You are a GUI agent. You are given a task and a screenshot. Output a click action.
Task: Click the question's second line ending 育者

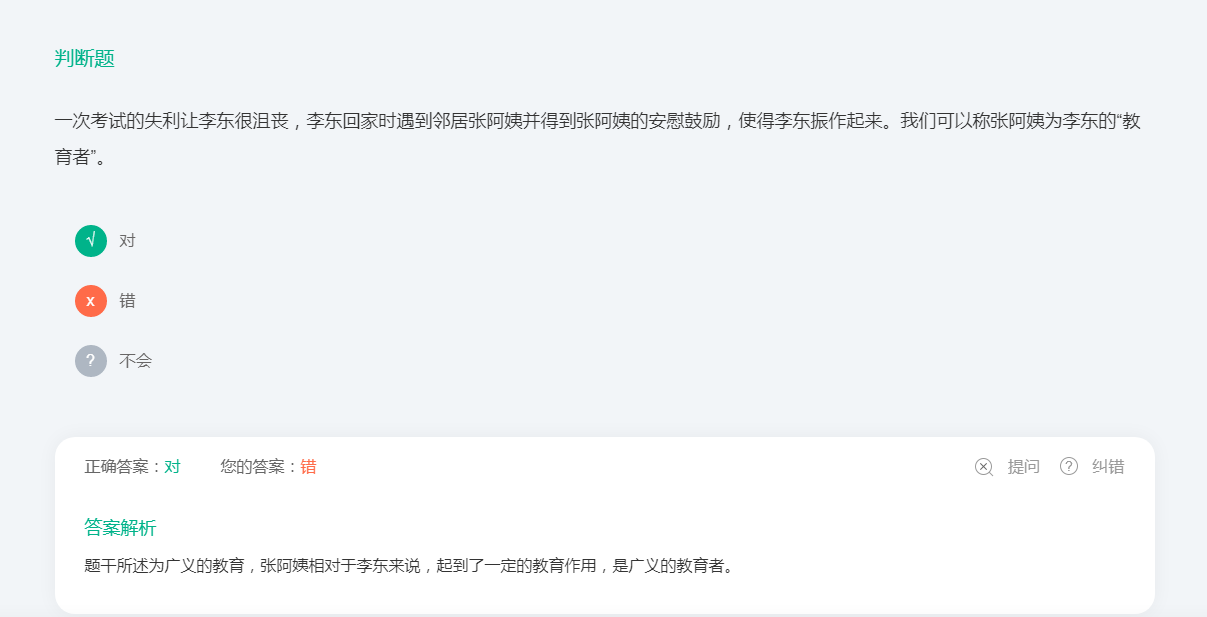click(81, 157)
